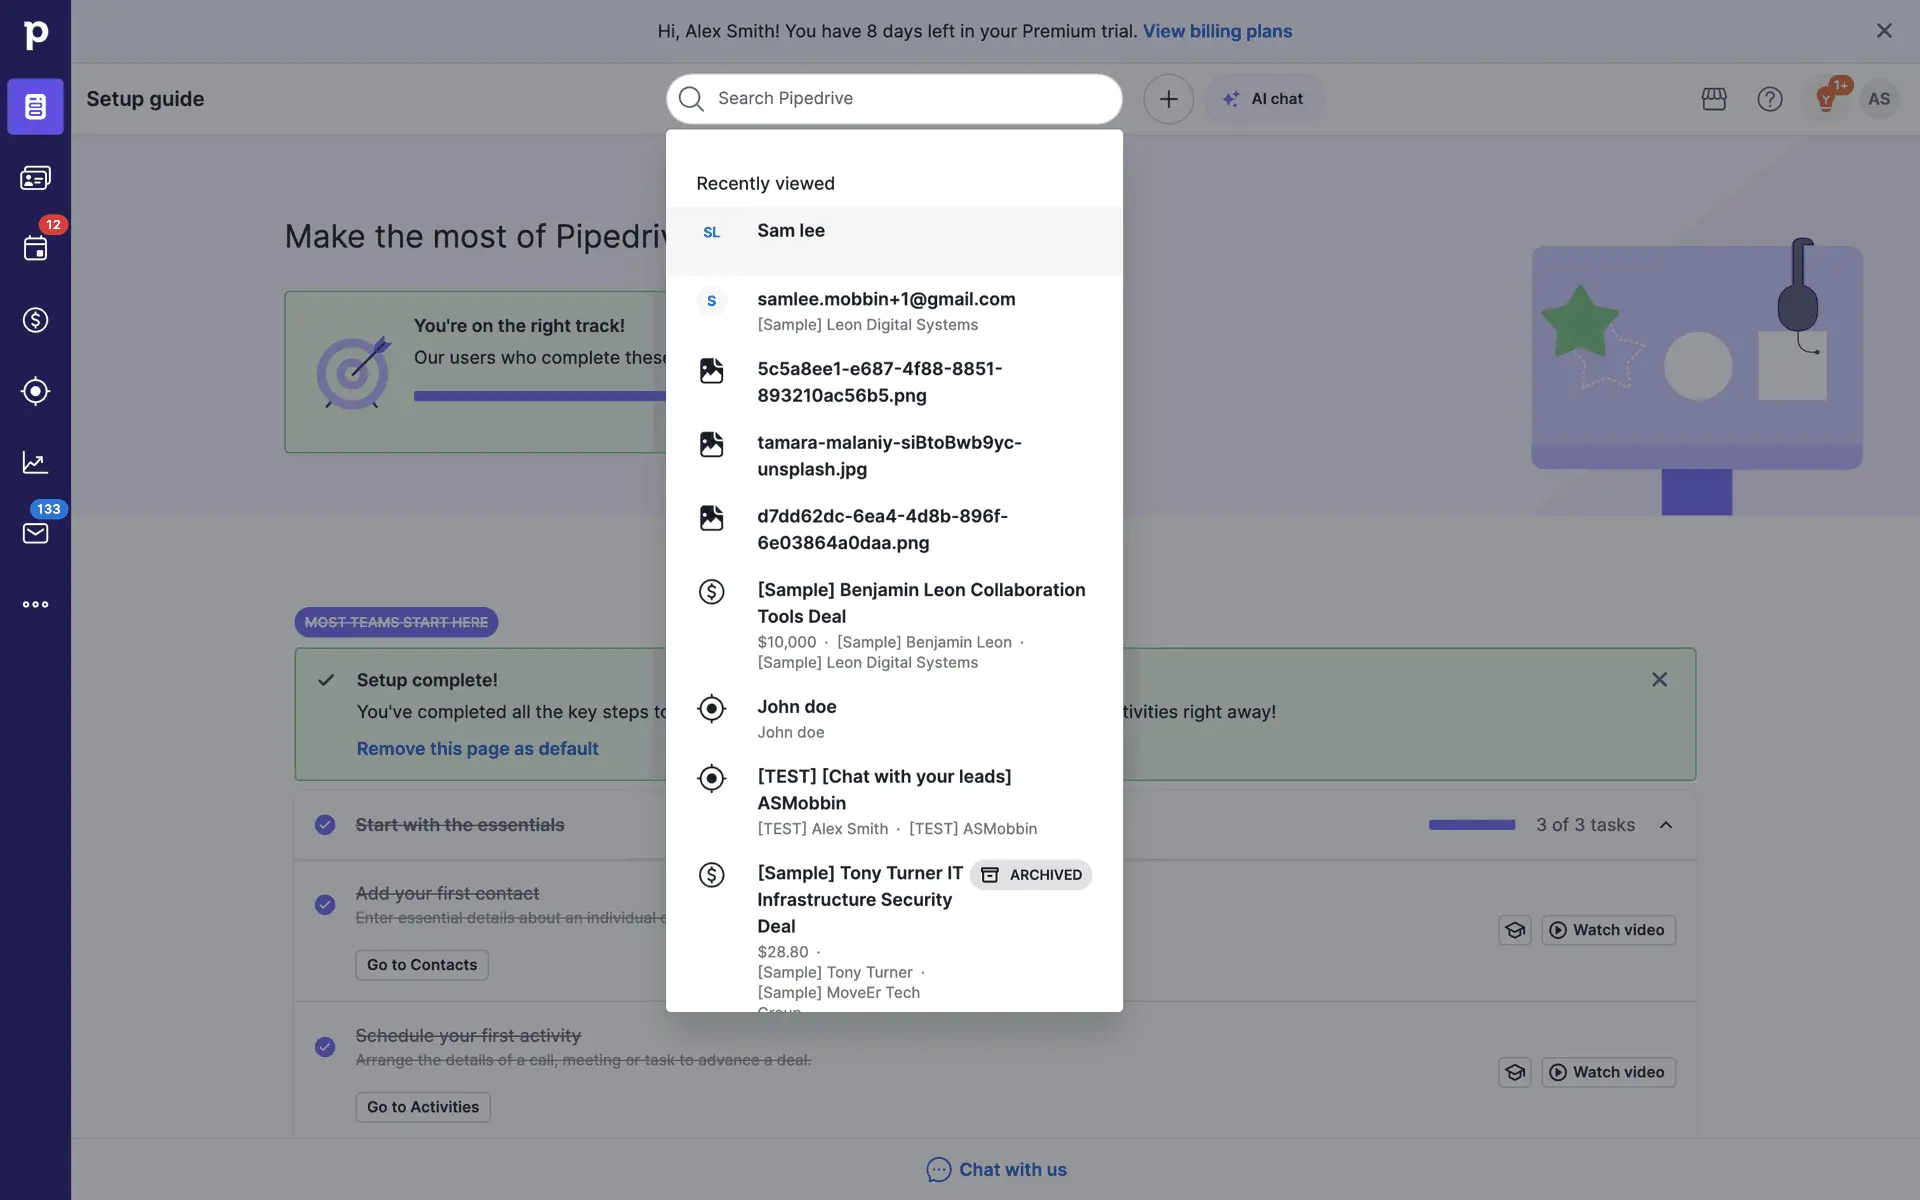This screenshot has height=1200, width=1920.
Task: Toggle 'Start with the essentials' checkmark
Action: coord(325,825)
